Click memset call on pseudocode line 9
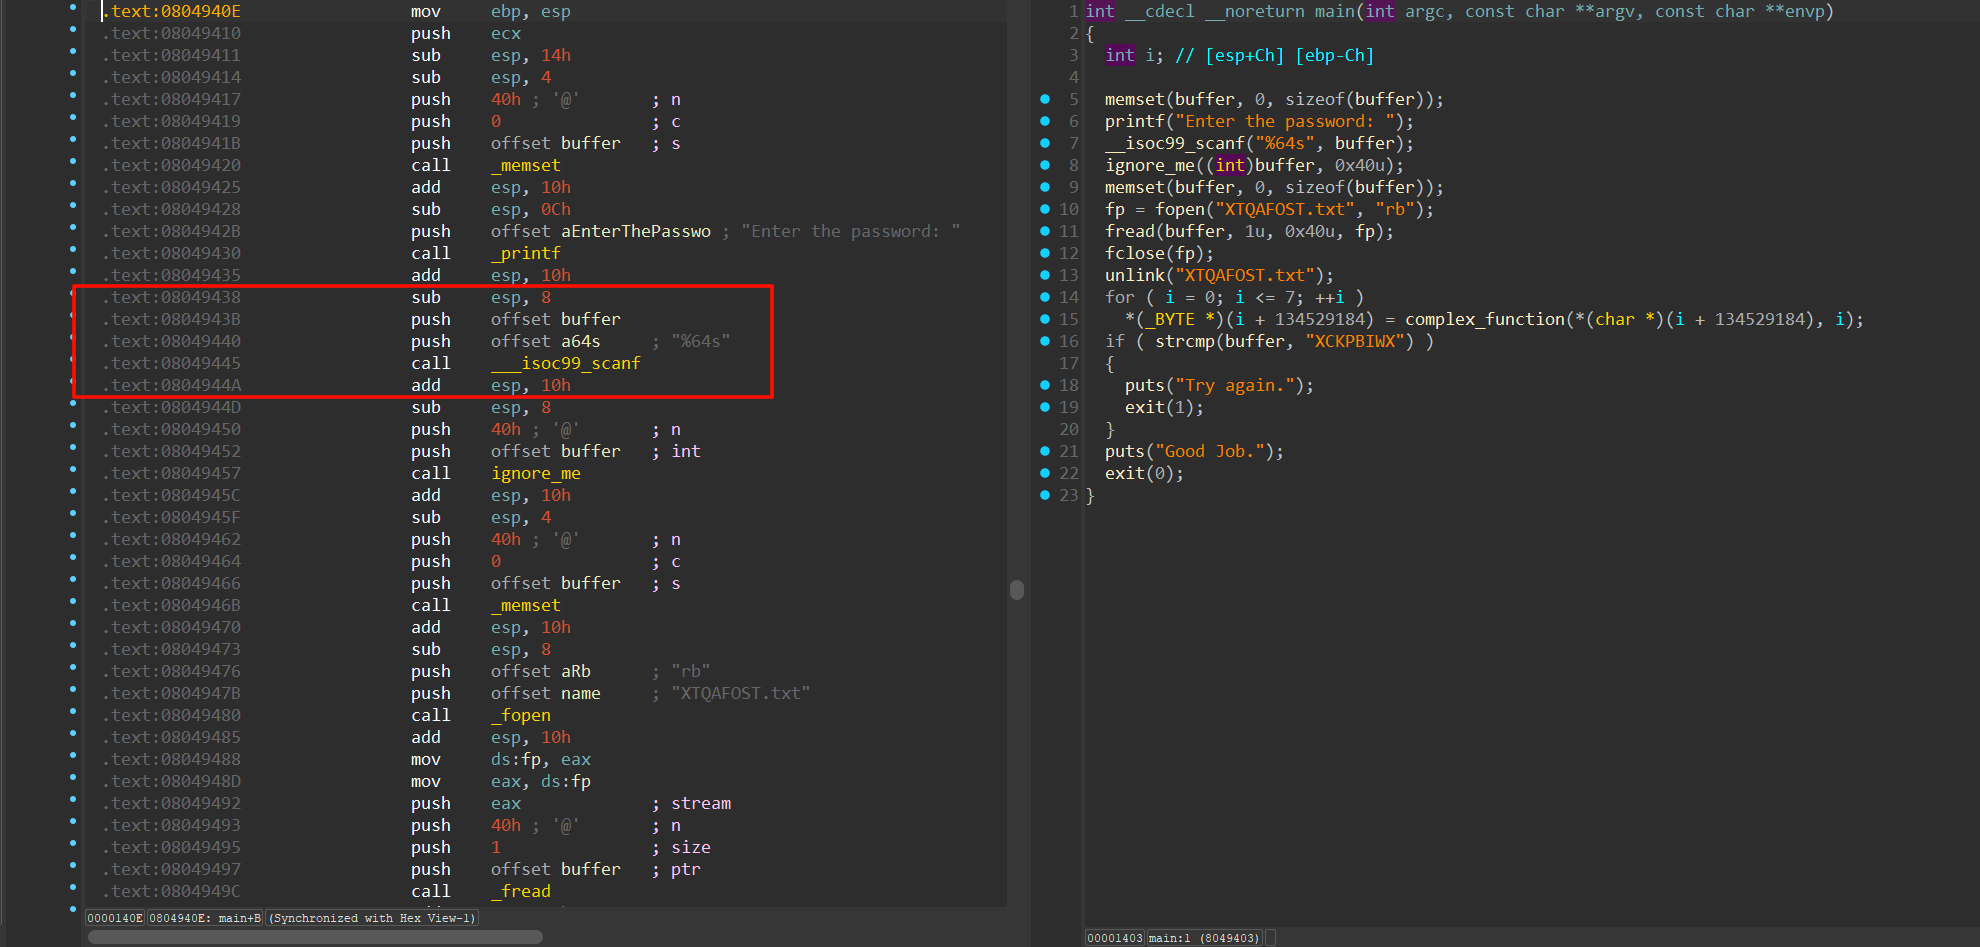This screenshot has width=1980, height=947. pos(1135,187)
